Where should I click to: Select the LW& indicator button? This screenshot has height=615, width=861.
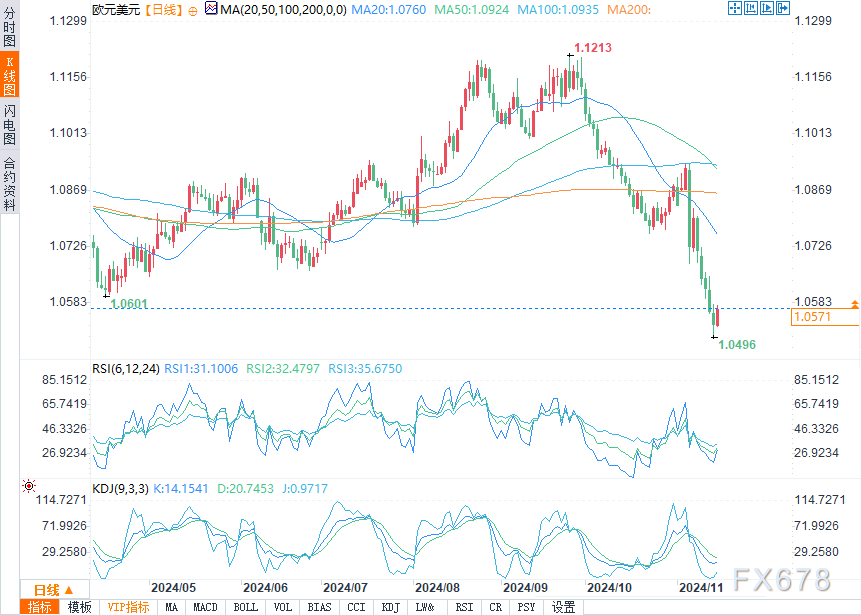(x=425, y=607)
